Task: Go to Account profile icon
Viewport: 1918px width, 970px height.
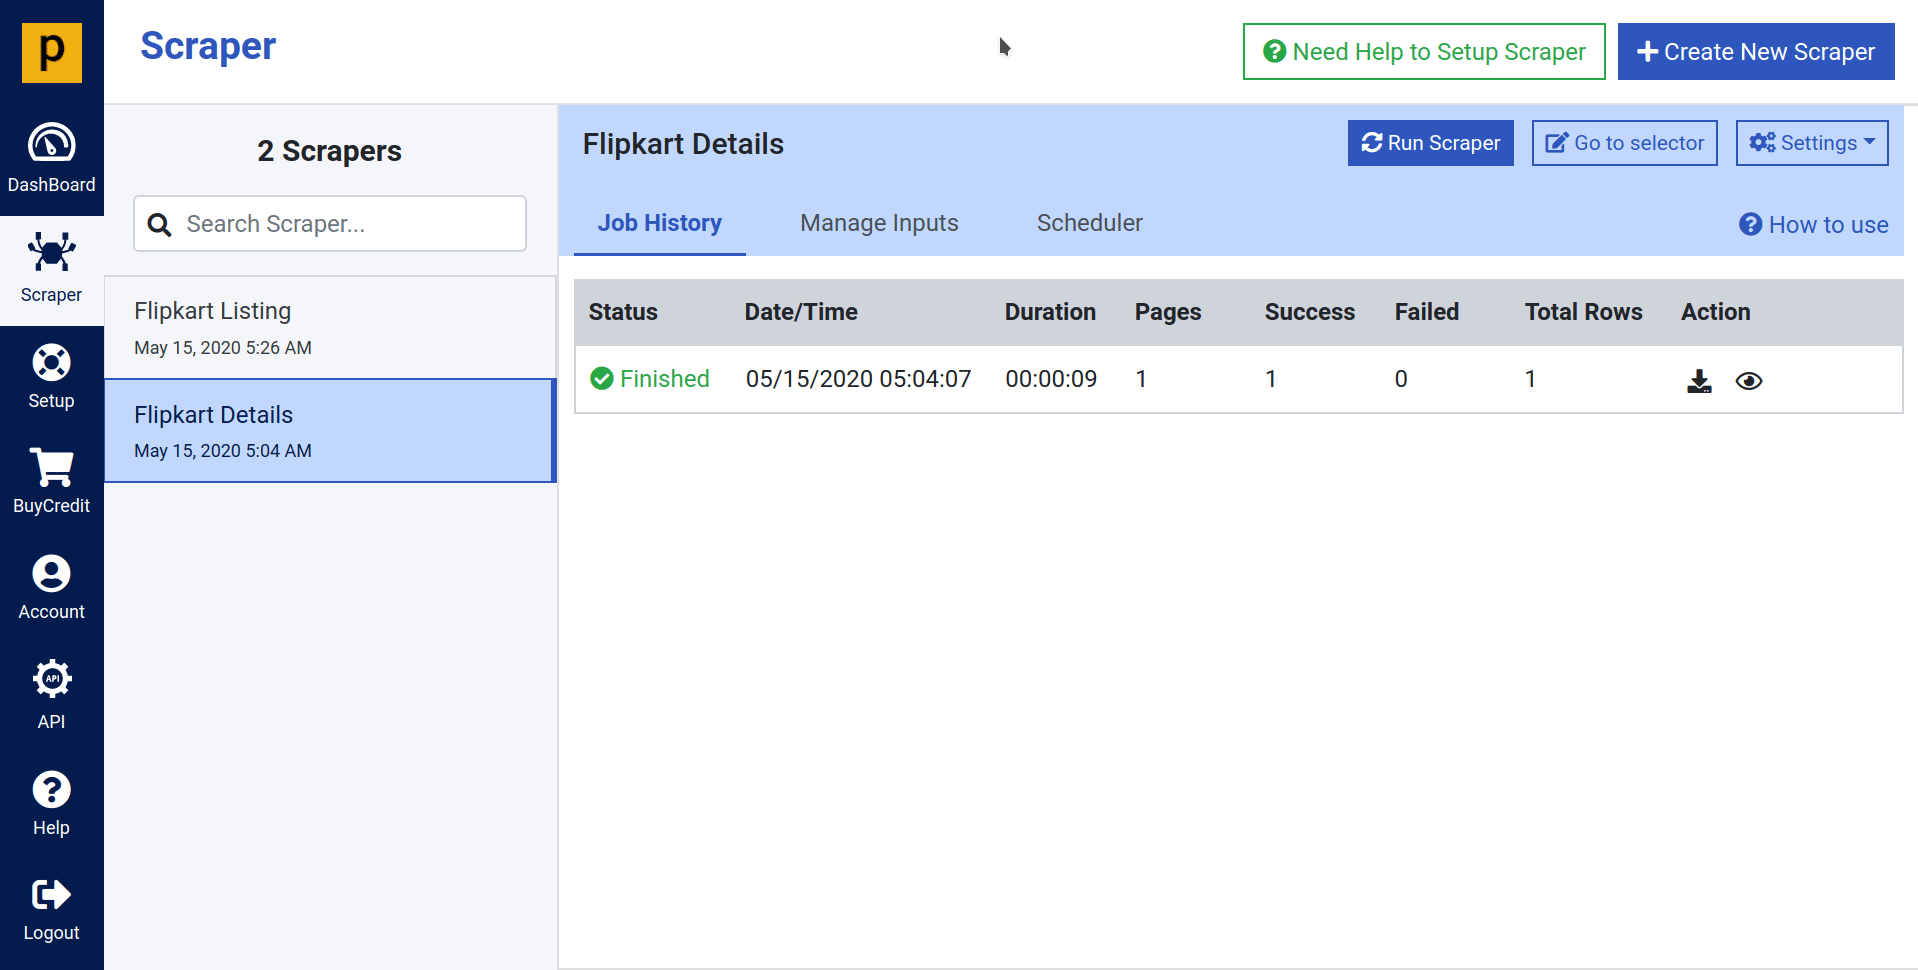Action: tap(51, 574)
